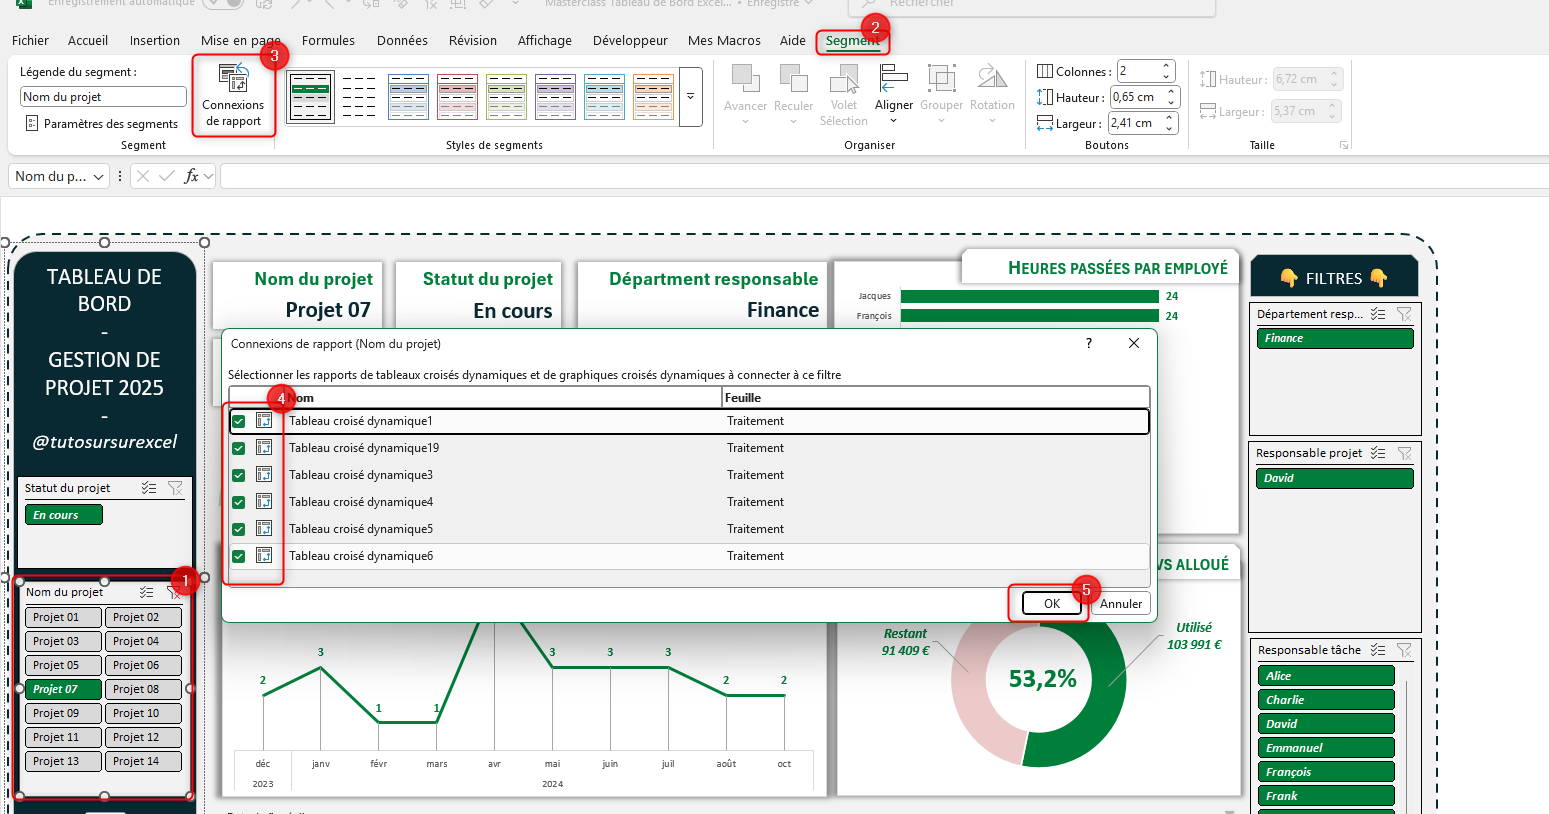Switch to the Insertion tab
Viewport: 1549px width, 814px height.
click(155, 41)
